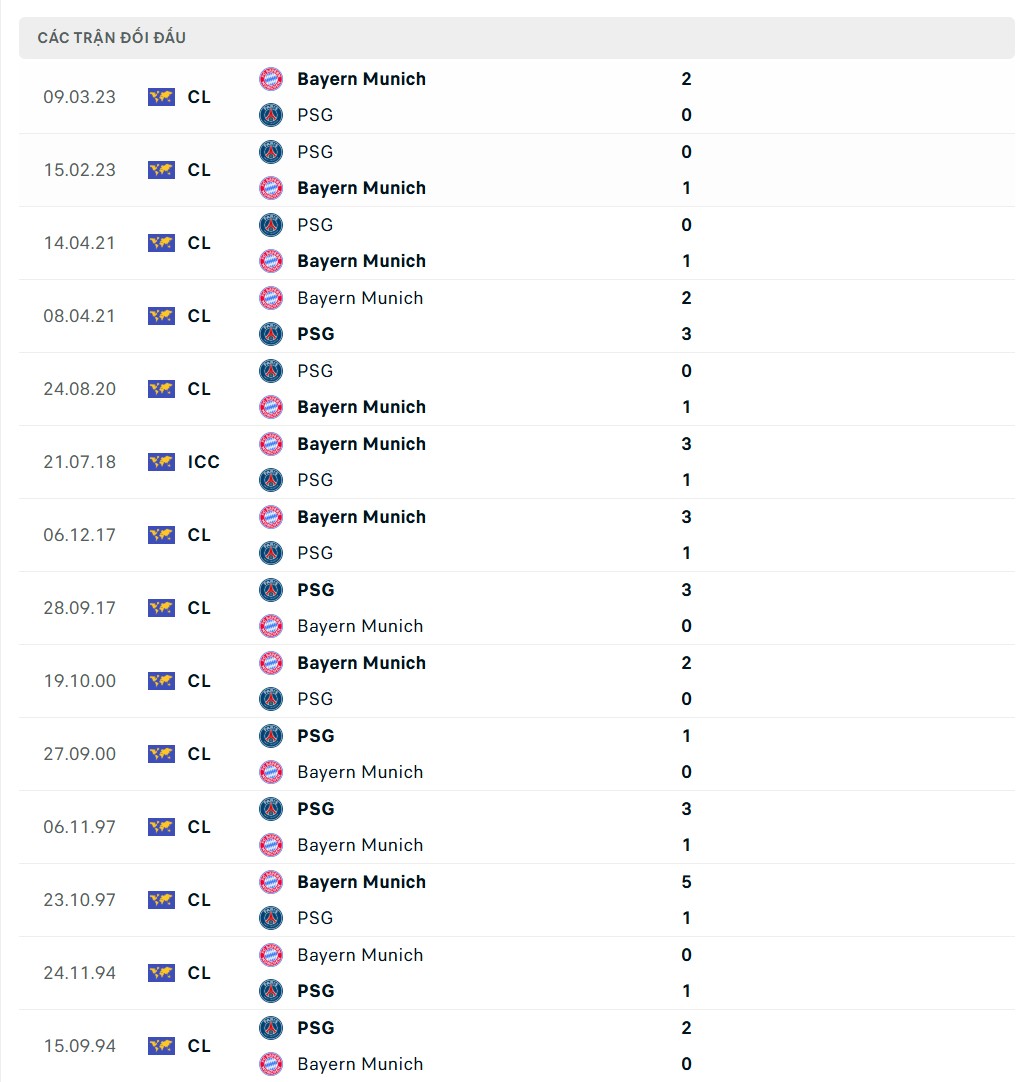Screen dimensions: 1029x1082
Task: Click the Bayern Munich name on the 23.10.97 row
Action: 361,882
